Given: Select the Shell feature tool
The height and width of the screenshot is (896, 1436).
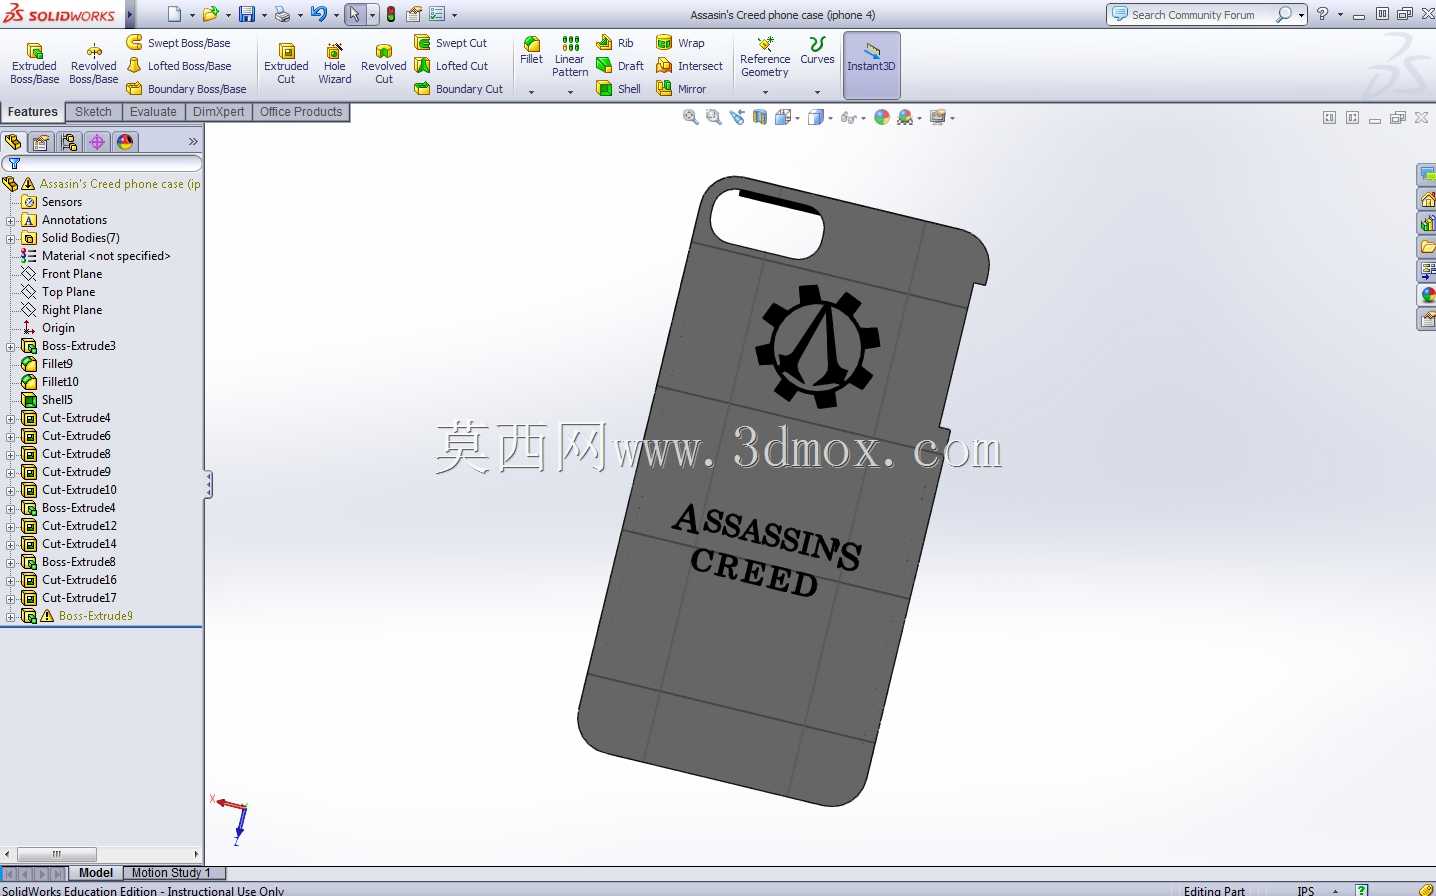Looking at the screenshot, I should [619, 89].
